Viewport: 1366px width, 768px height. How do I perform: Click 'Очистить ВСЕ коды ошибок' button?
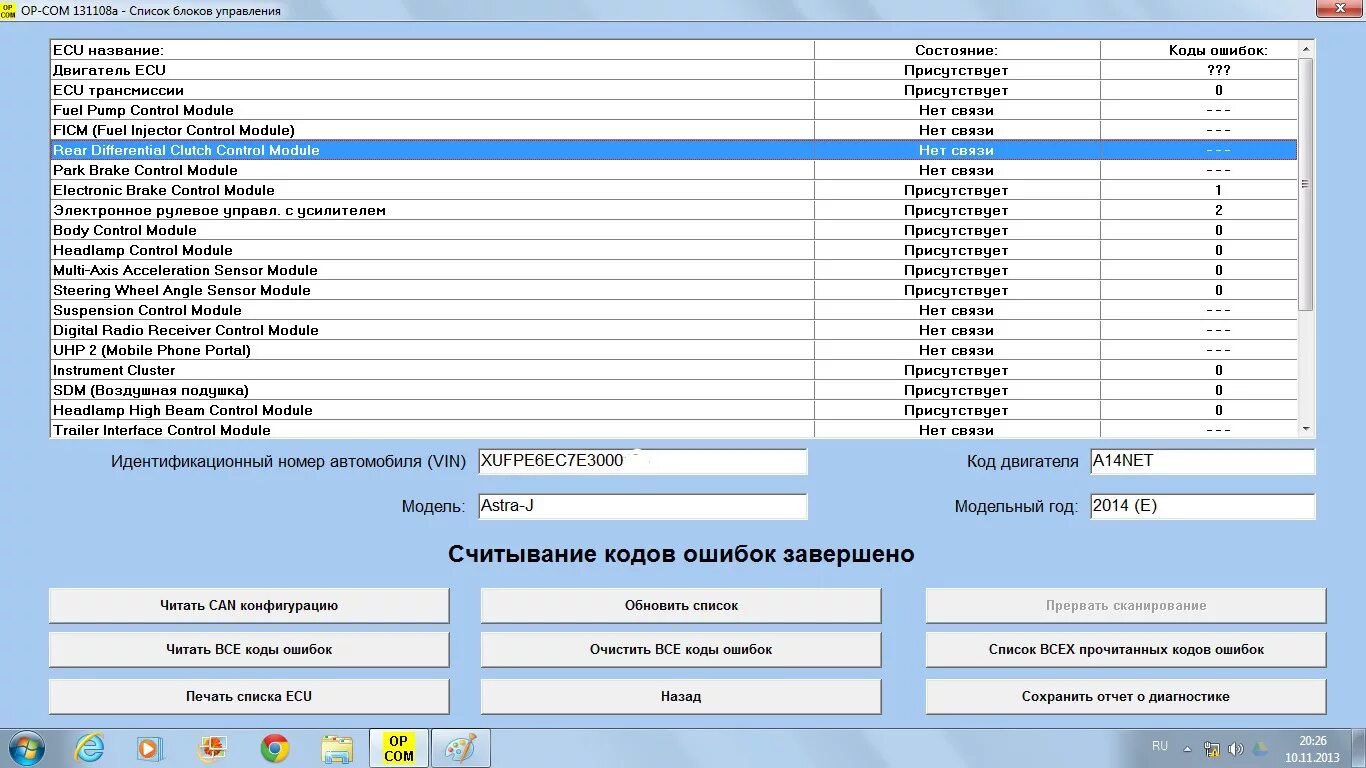click(x=681, y=650)
